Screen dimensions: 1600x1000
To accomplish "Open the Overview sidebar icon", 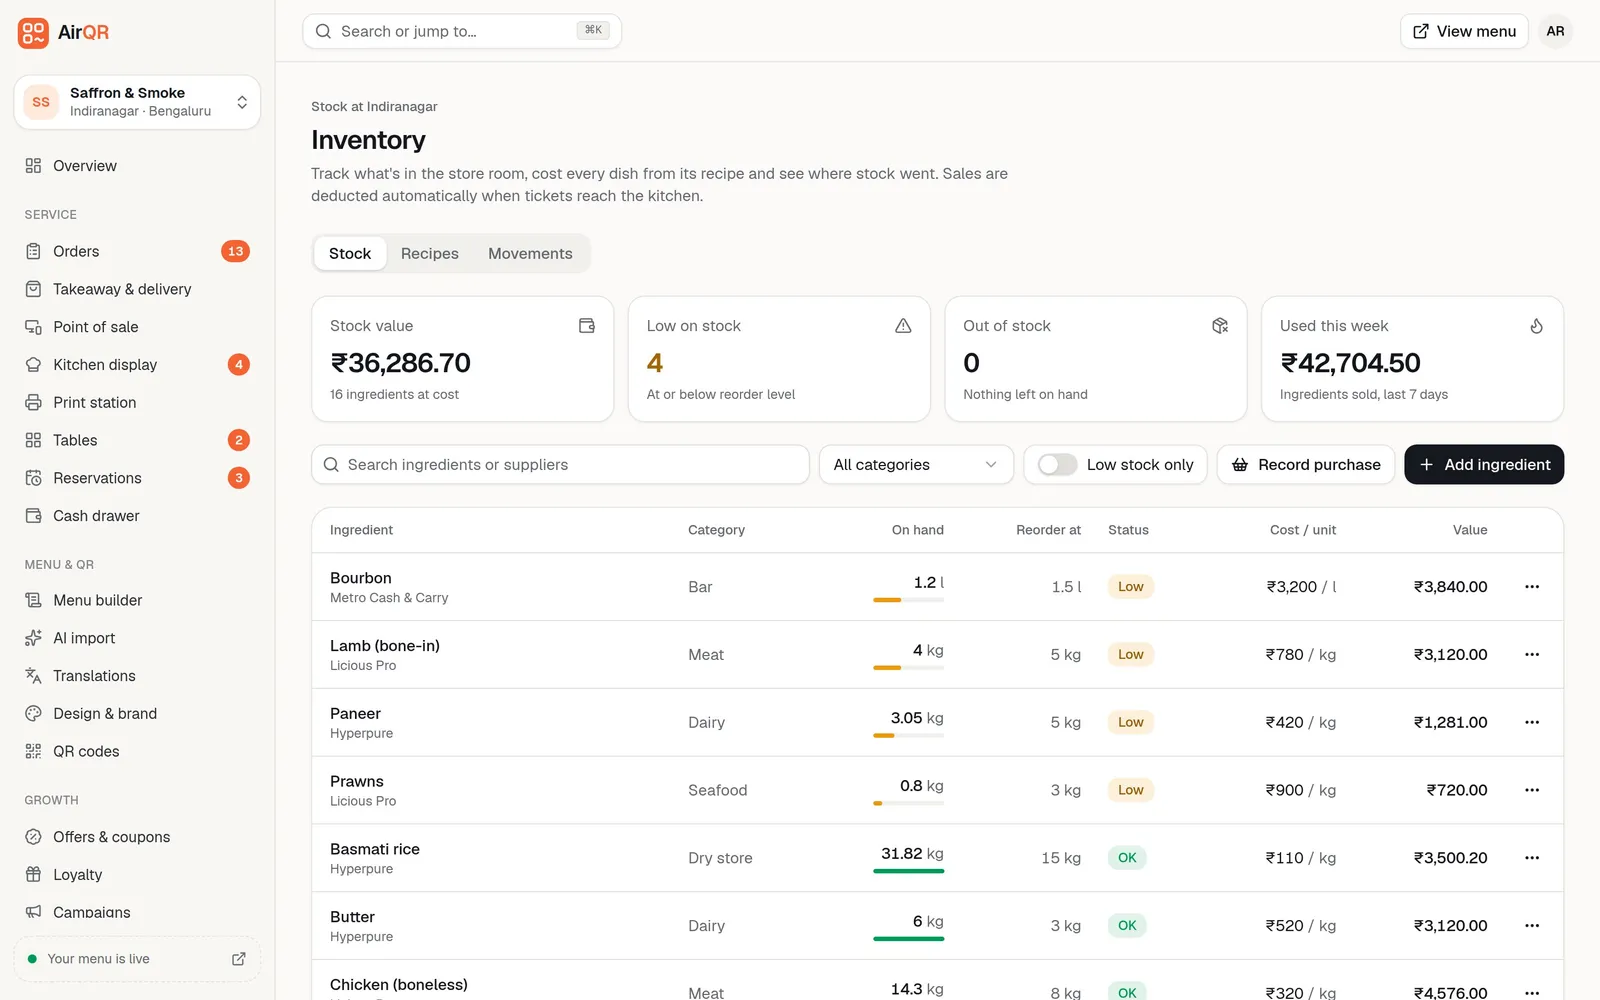I will pyautogui.click(x=33, y=166).
